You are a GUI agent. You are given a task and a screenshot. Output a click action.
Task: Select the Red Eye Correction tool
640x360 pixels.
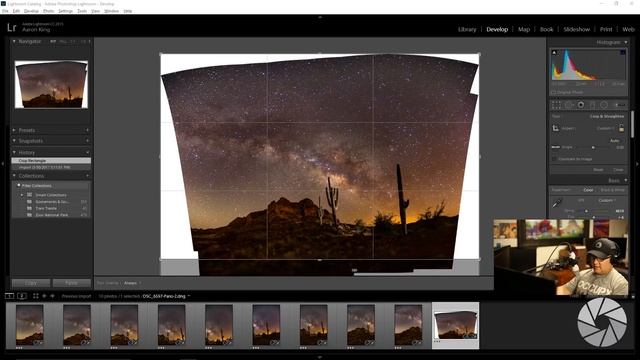point(580,105)
